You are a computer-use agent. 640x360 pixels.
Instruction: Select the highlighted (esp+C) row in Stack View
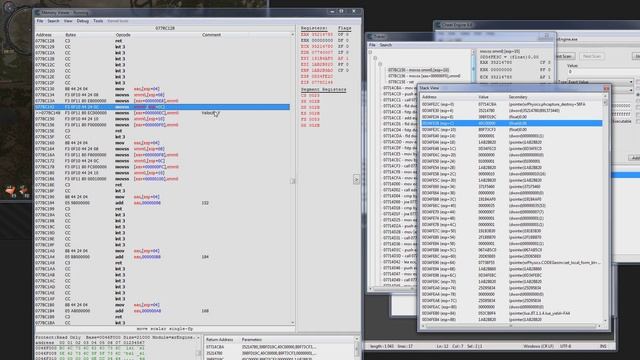click(511, 123)
